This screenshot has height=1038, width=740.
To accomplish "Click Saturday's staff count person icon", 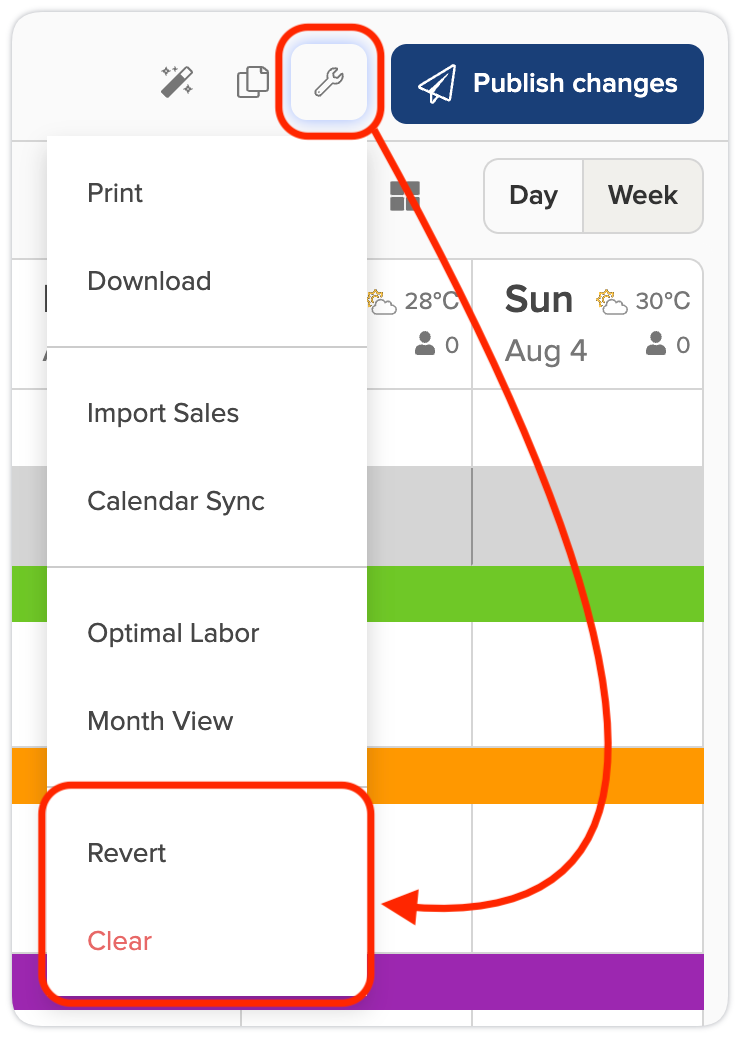I will (x=425, y=345).
